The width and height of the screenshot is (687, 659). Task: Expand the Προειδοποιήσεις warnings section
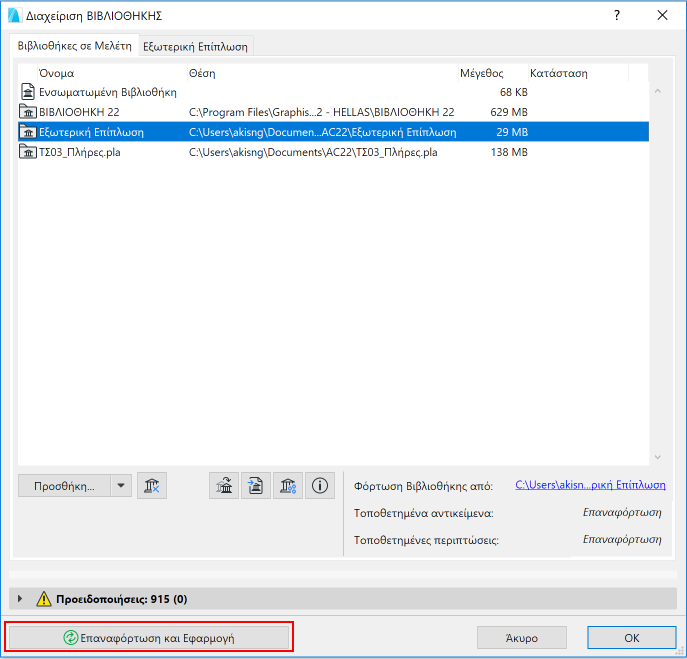pyautogui.click(x=20, y=599)
